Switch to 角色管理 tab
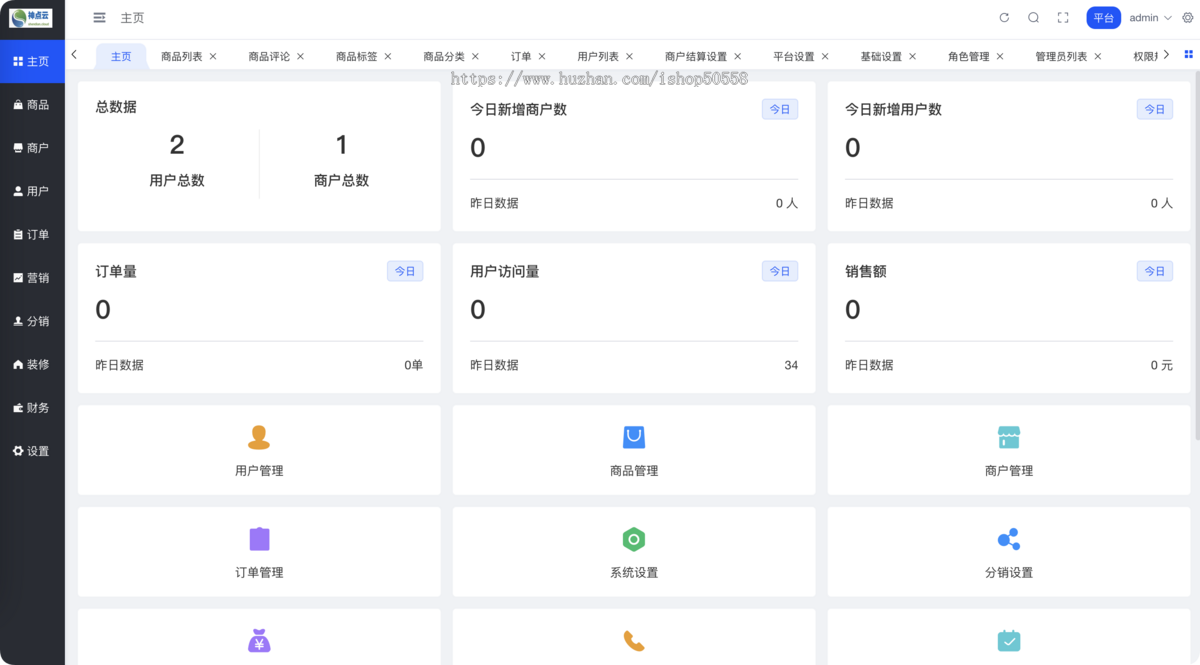 tap(969, 57)
